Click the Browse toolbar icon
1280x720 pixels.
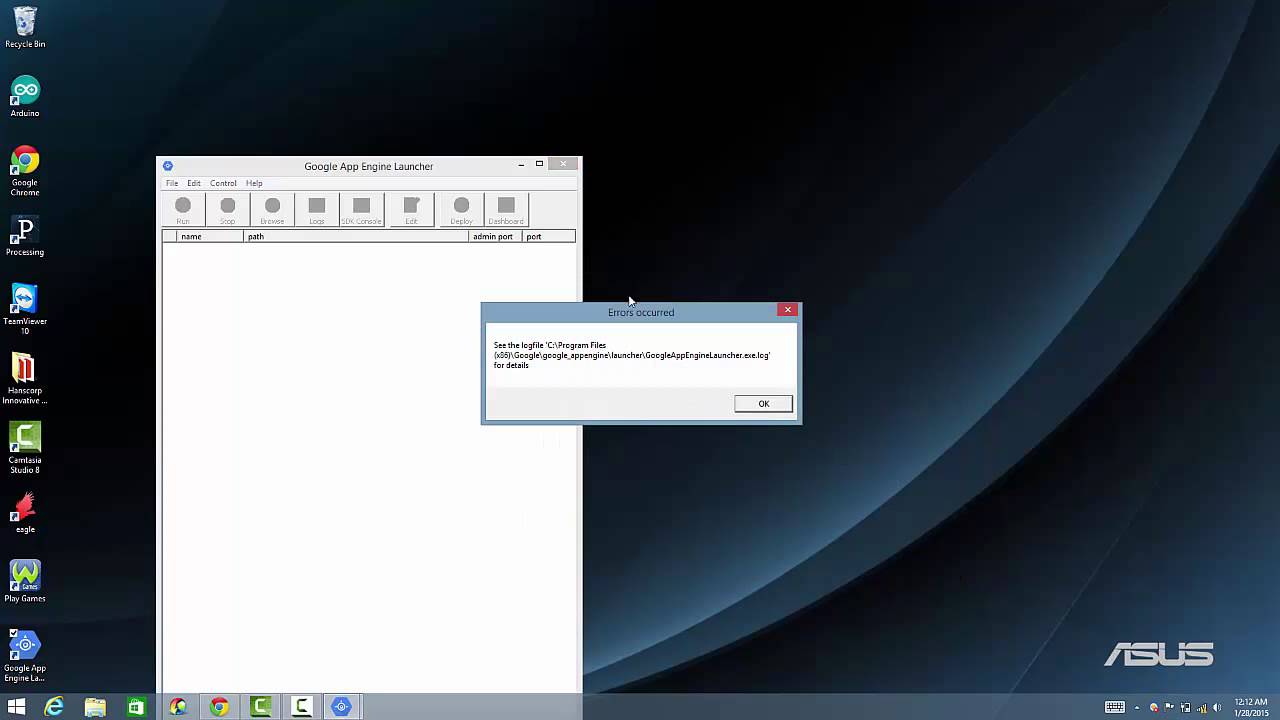272,210
